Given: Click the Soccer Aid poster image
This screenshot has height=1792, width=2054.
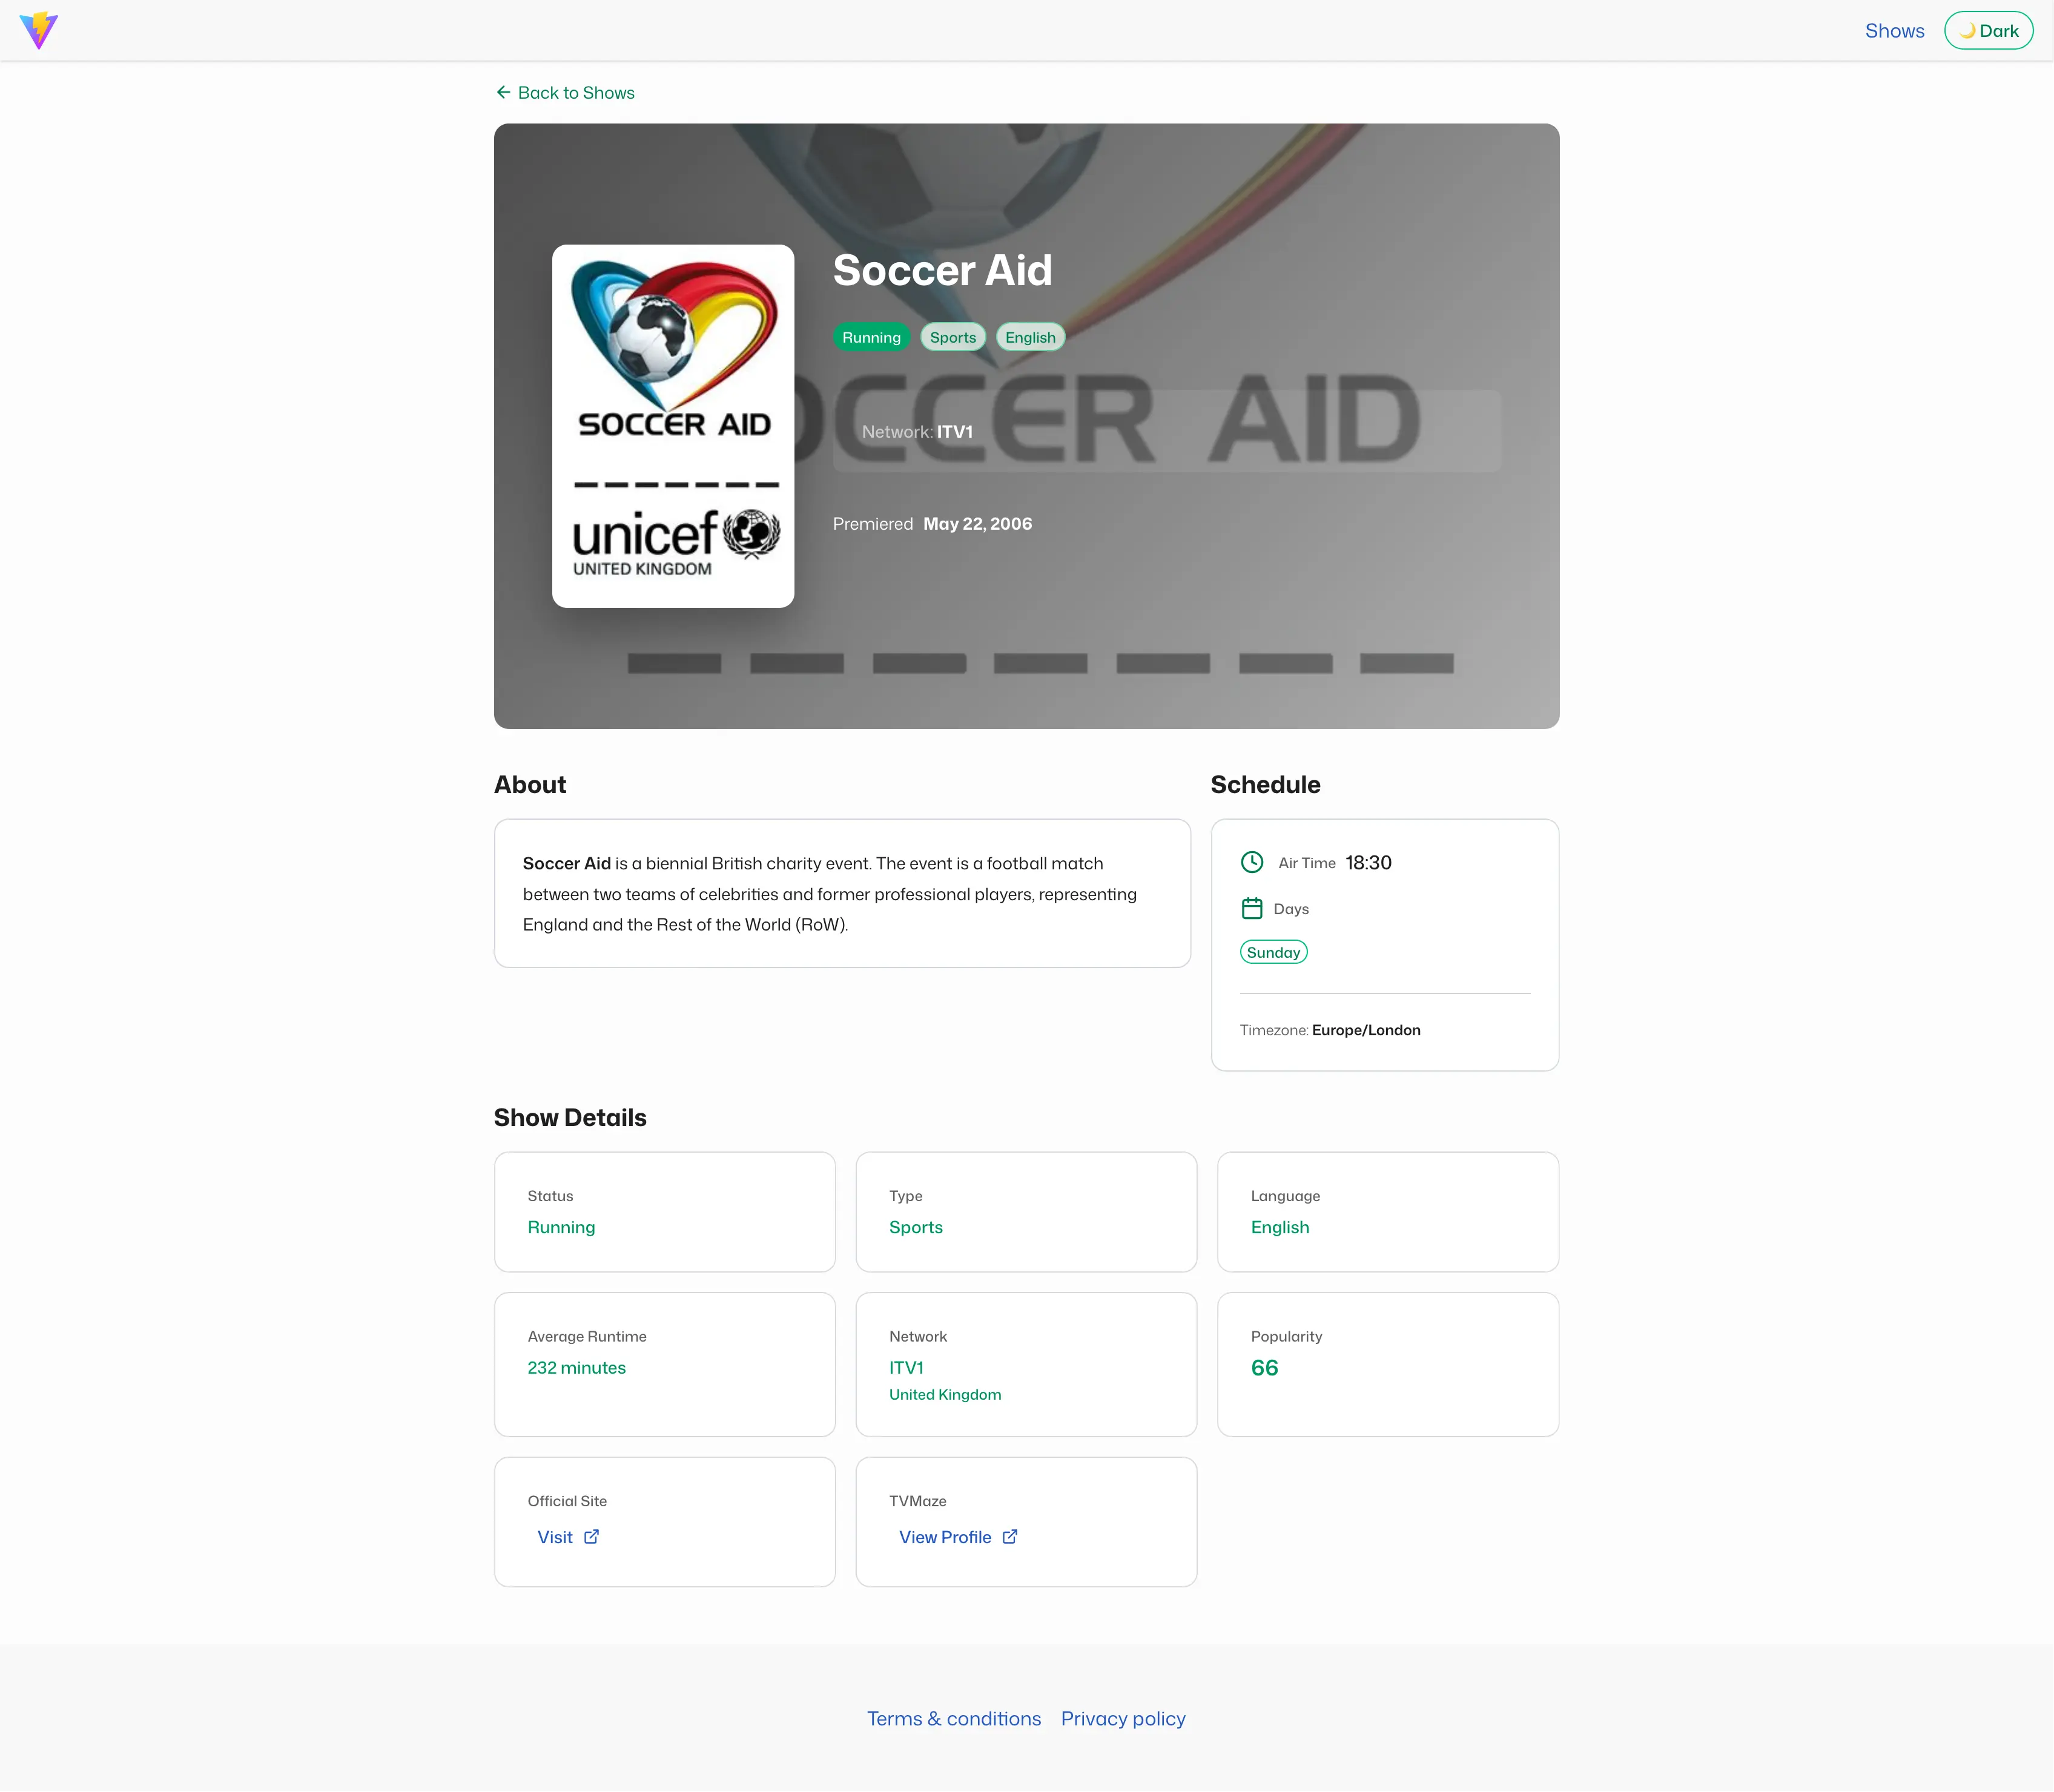Looking at the screenshot, I should pyautogui.click(x=673, y=426).
